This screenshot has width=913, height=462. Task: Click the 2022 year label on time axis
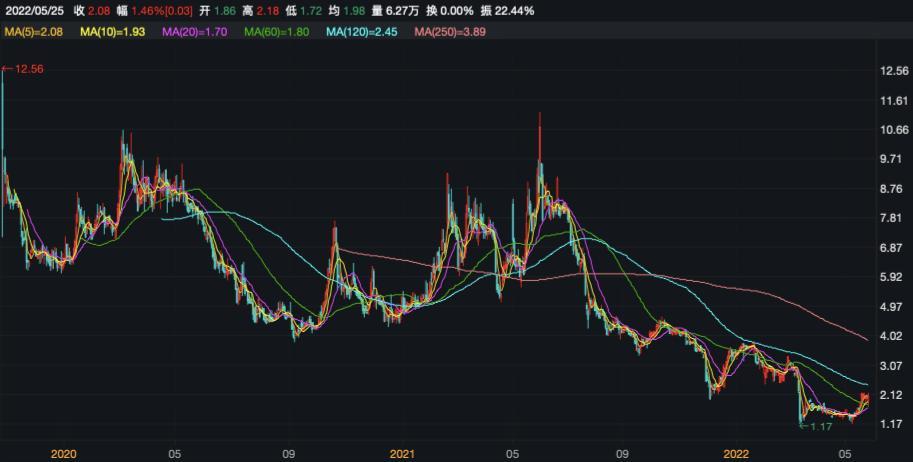[x=736, y=453]
